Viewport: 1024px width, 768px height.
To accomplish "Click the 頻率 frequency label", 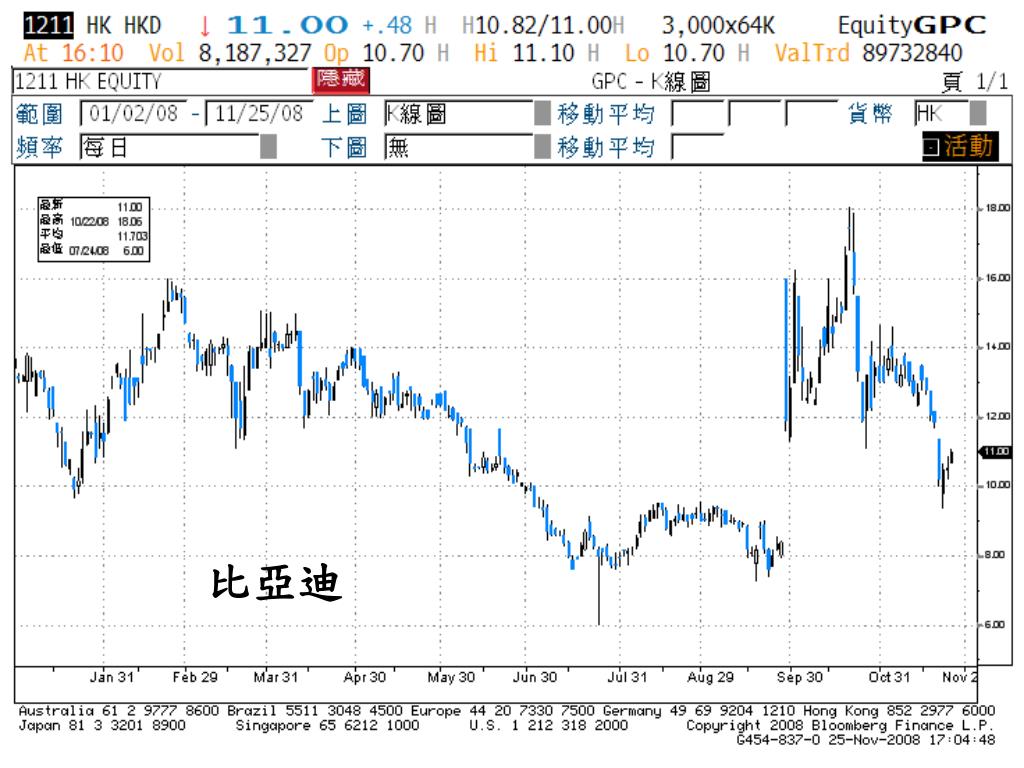I will pos(39,147).
